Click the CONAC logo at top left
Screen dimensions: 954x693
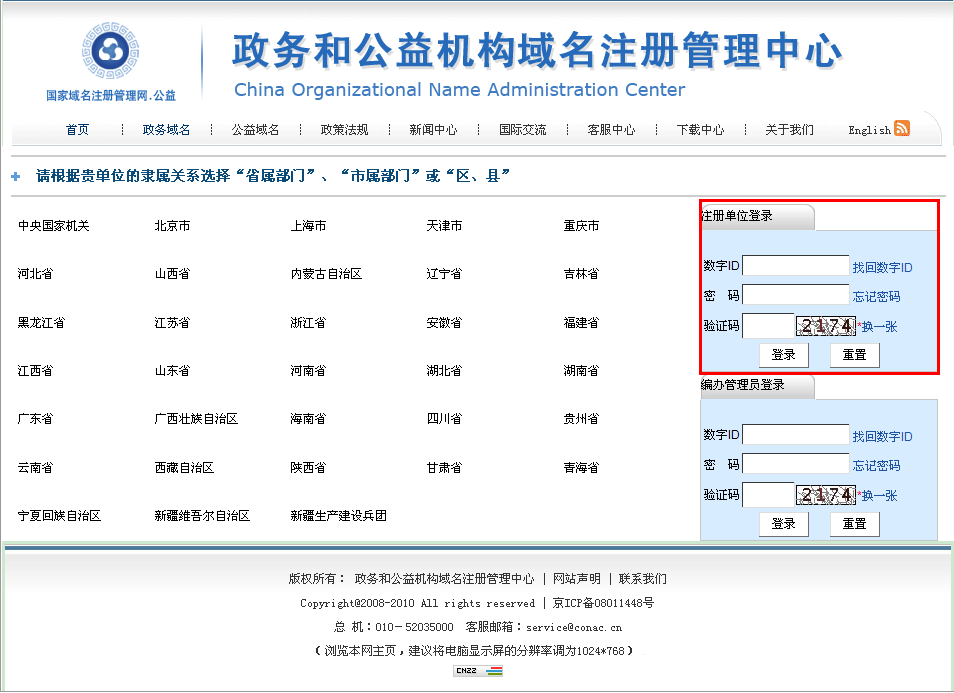[110, 52]
